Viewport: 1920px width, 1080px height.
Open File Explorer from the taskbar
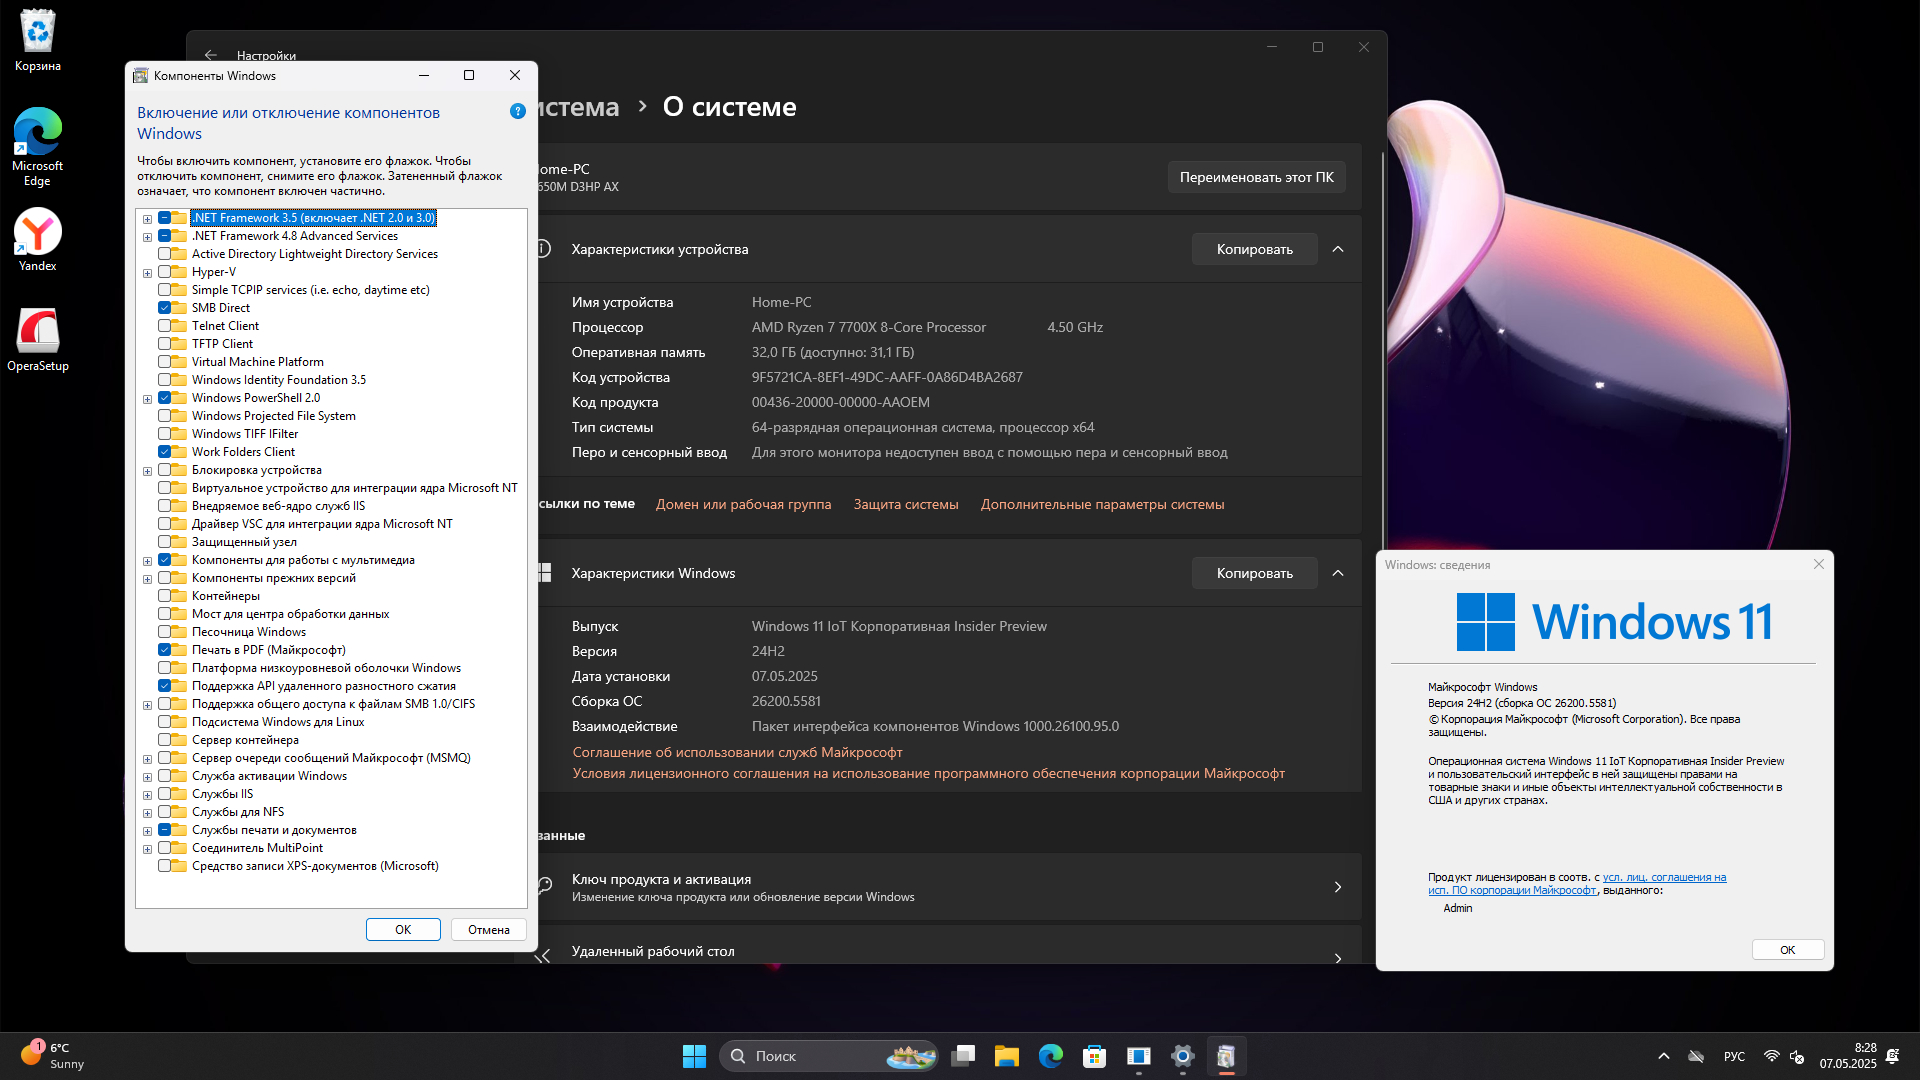pos(1007,1056)
